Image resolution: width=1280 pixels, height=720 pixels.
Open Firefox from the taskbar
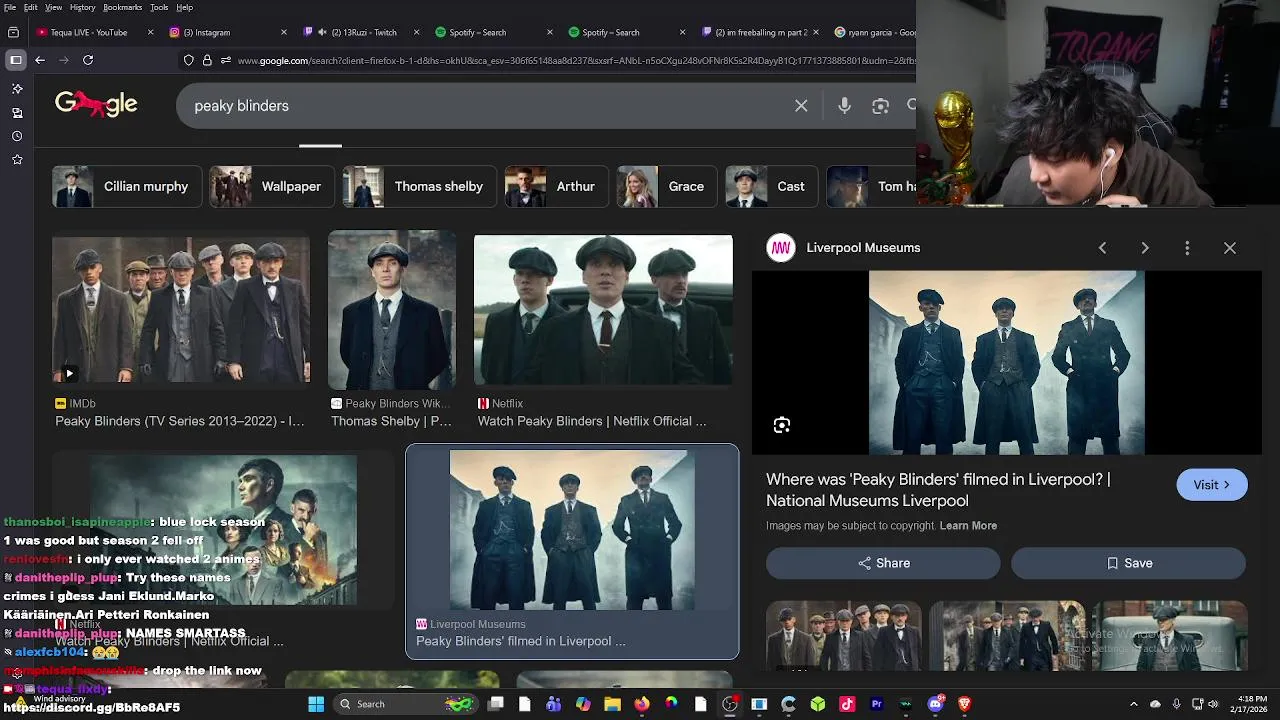click(x=641, y=704)
